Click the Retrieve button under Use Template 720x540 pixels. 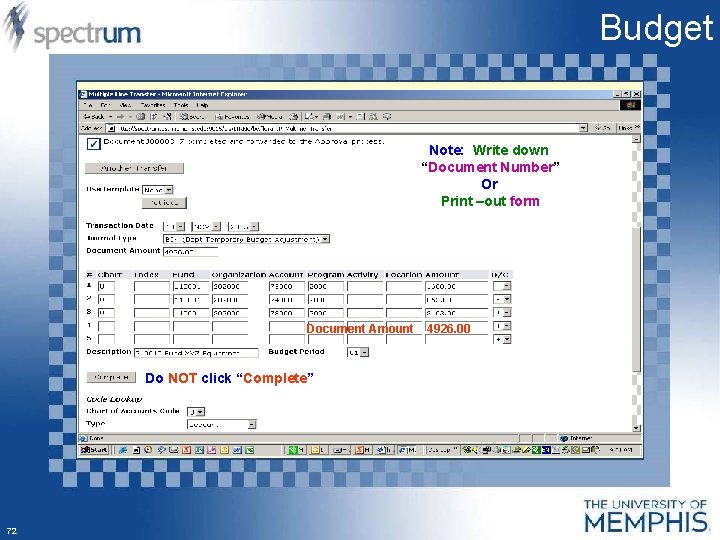[164, 202]
